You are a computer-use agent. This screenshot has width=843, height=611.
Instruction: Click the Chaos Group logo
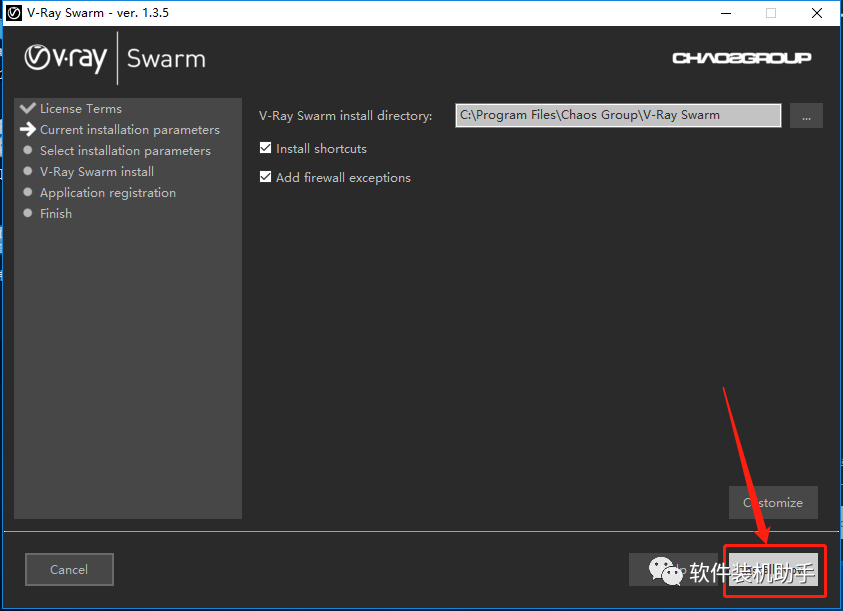(741, 58)
